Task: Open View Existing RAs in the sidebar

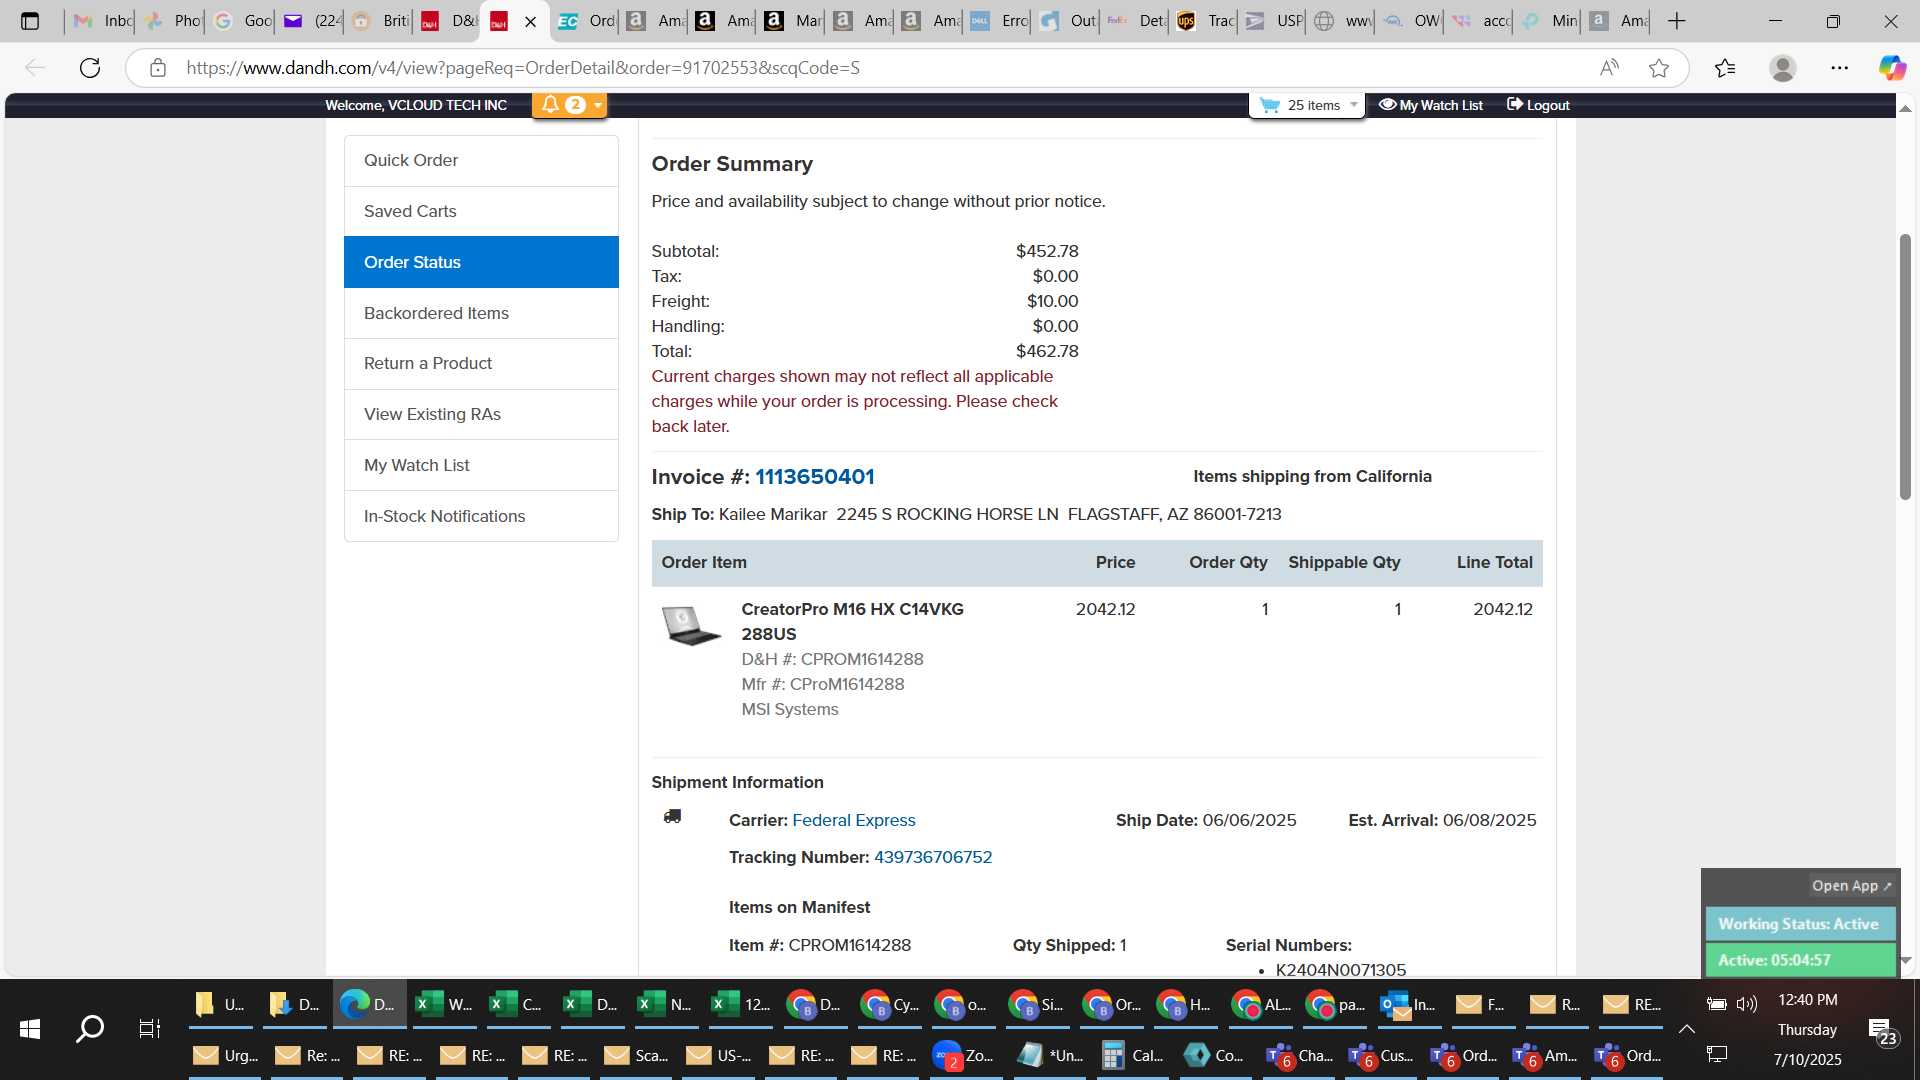Action: coord(481,414)
